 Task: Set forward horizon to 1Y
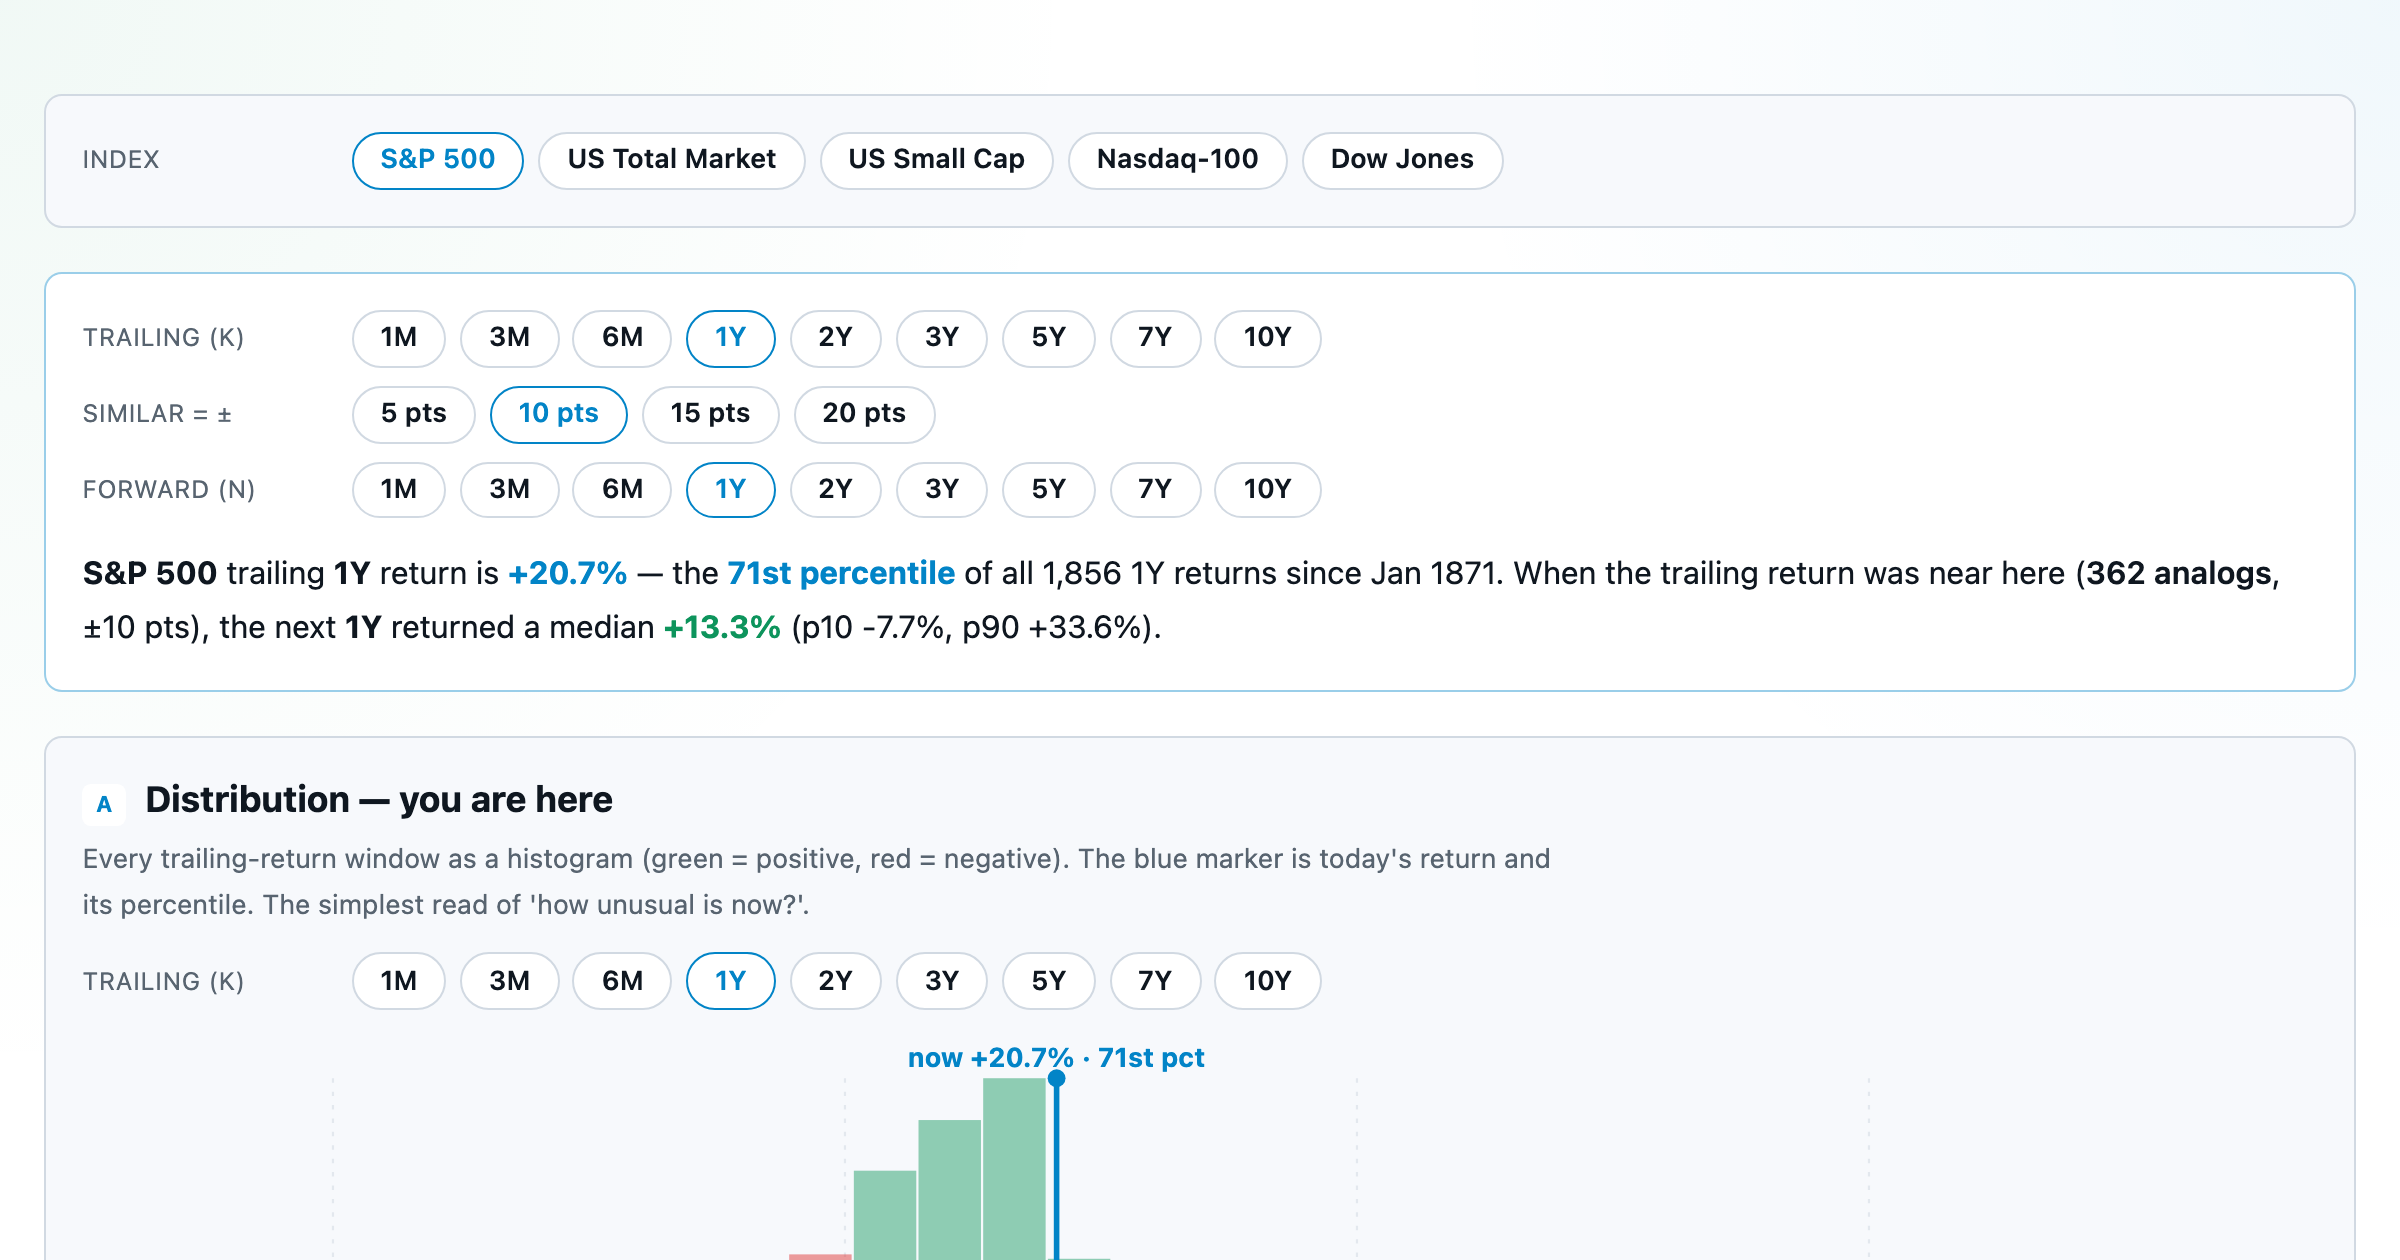pyautogui.click(x=731, y=490)
